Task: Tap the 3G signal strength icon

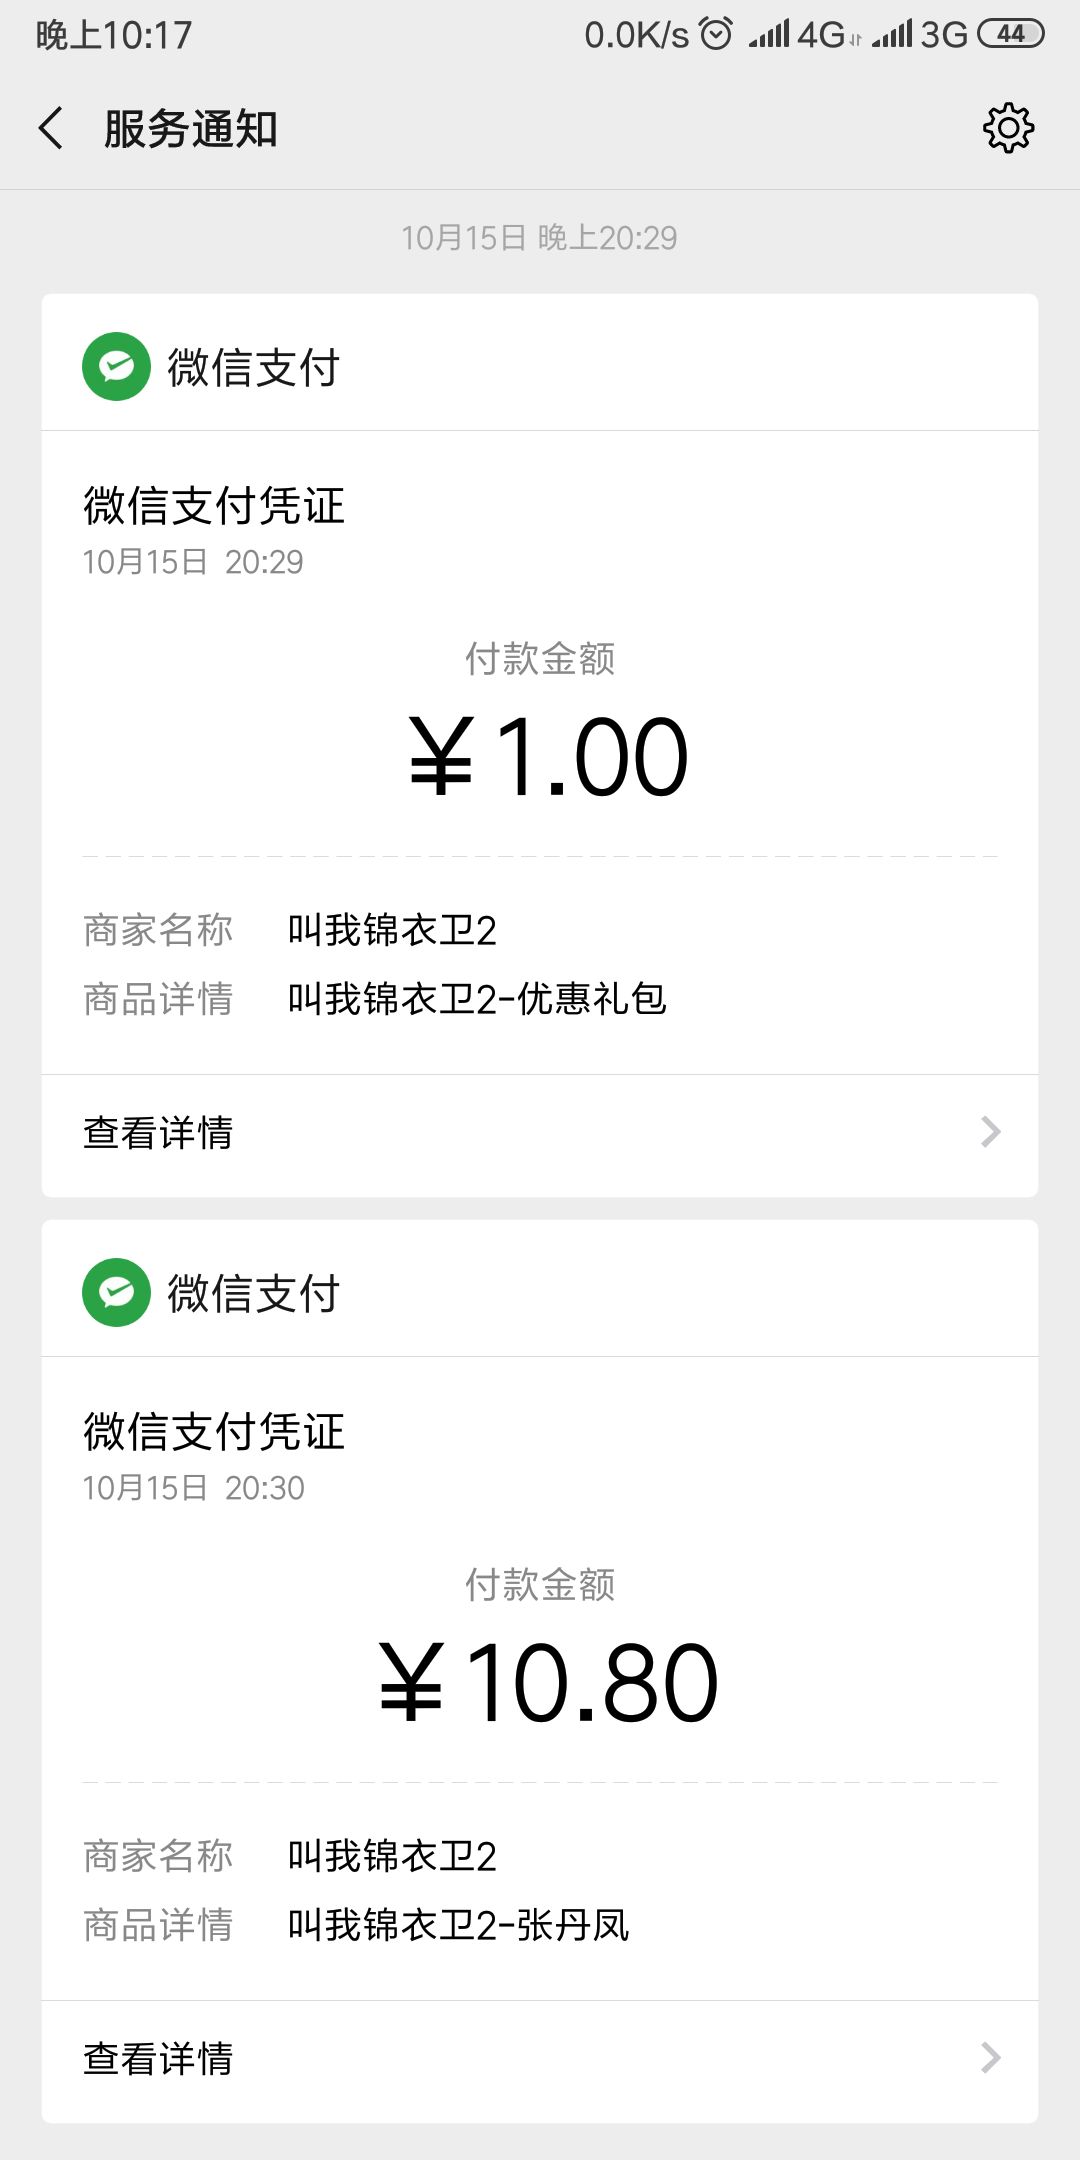Action: [892, 35]
